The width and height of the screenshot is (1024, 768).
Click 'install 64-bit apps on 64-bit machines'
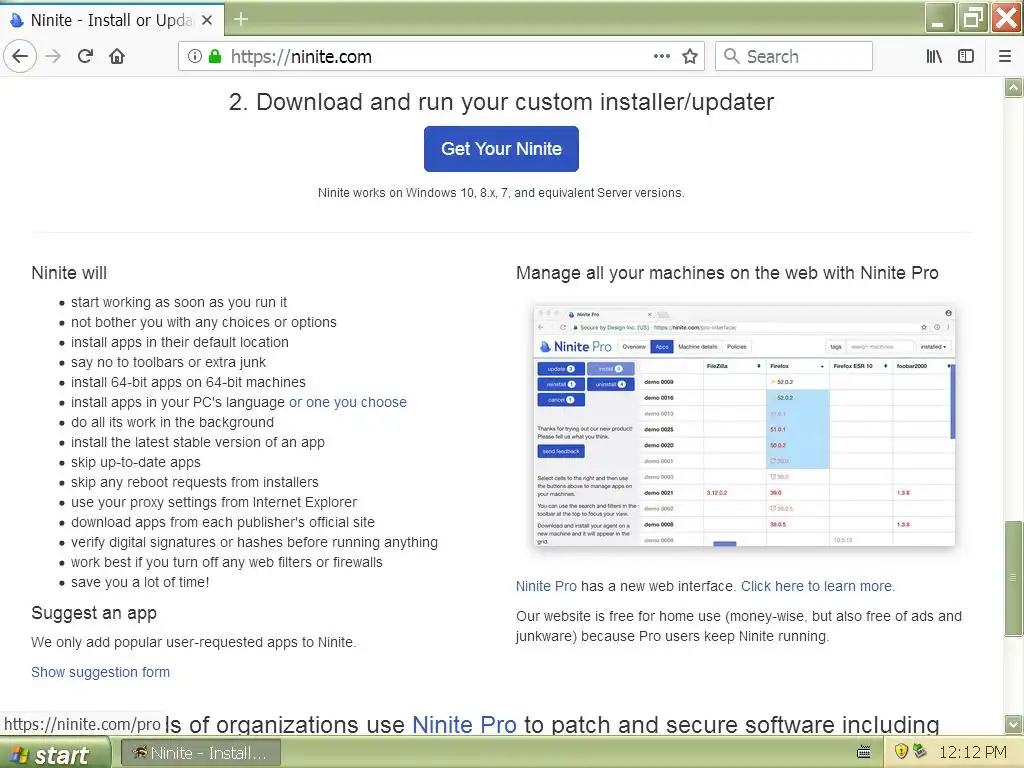tap(188, 383)
